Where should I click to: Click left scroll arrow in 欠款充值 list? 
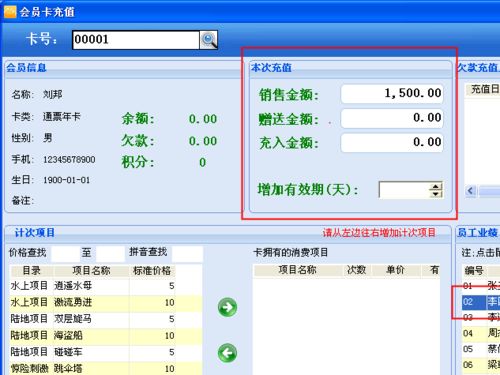tap(470, 191)
